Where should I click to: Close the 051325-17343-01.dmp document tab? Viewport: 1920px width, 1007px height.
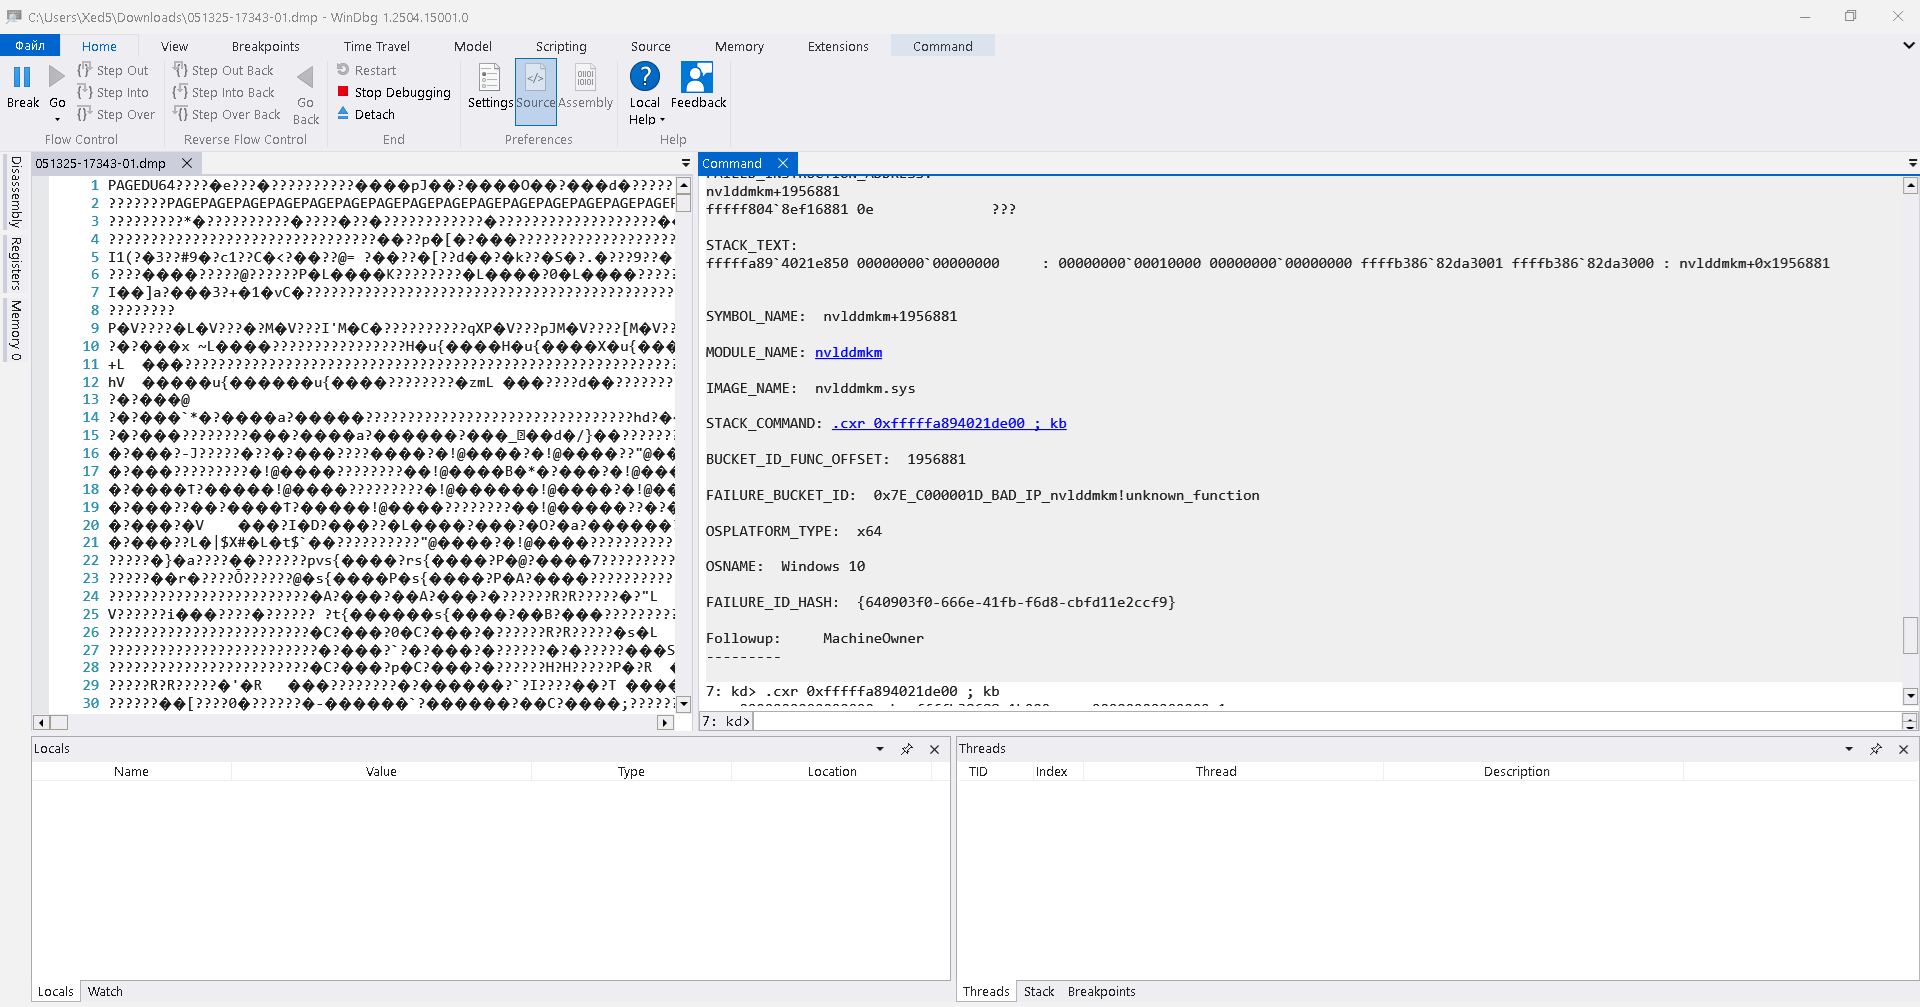[x=187, y=163]
